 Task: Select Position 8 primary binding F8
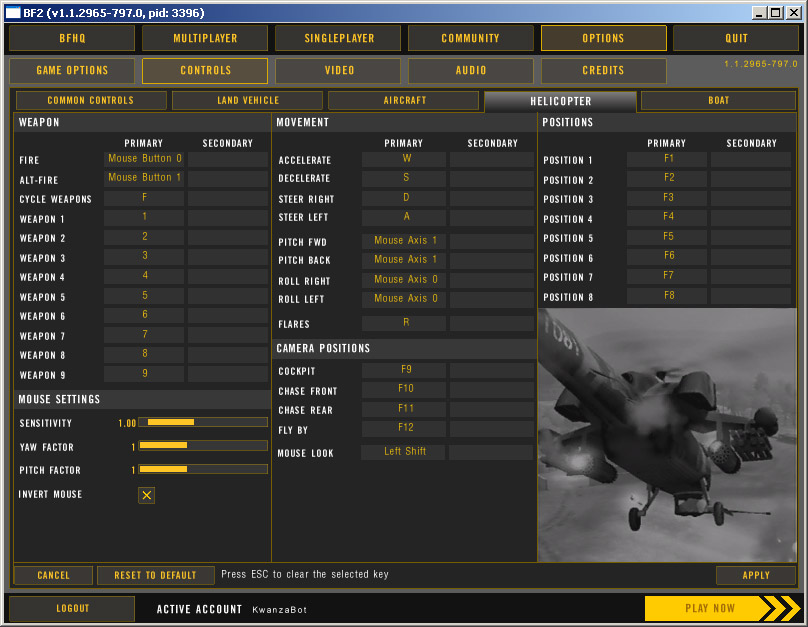pos(667,296)
